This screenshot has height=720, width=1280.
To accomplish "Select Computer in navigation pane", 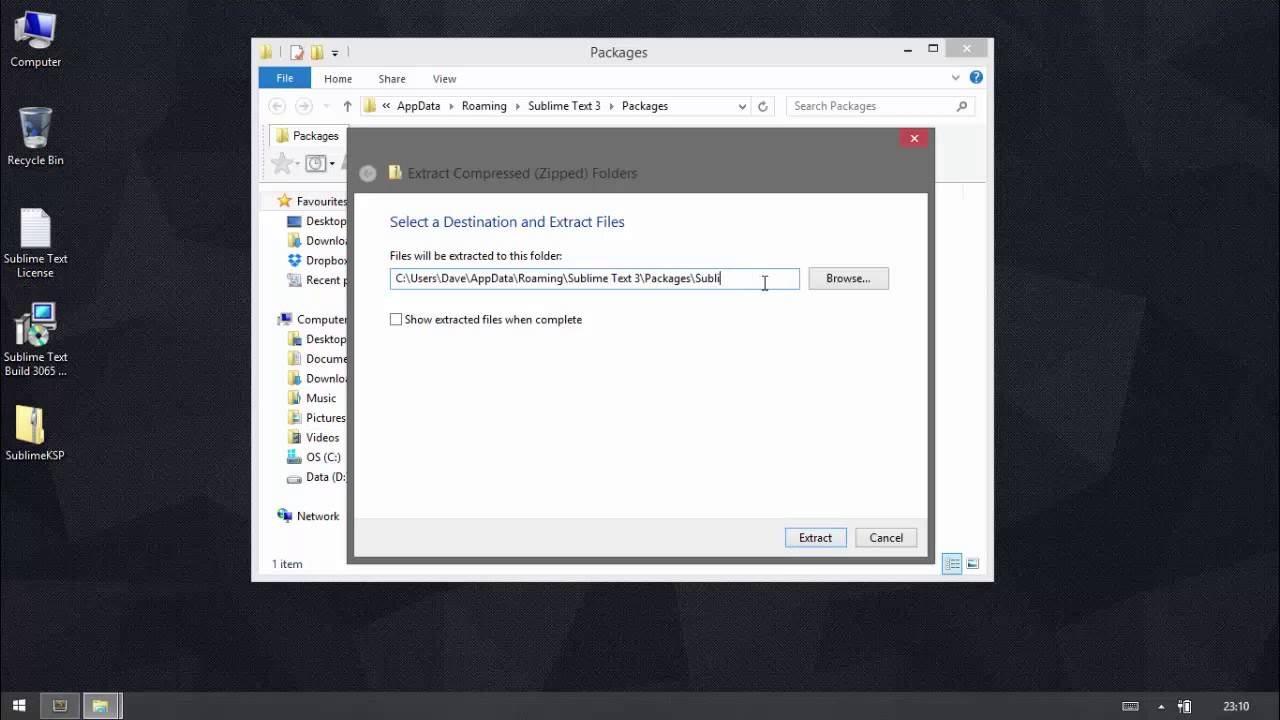I will coord(312,320).
